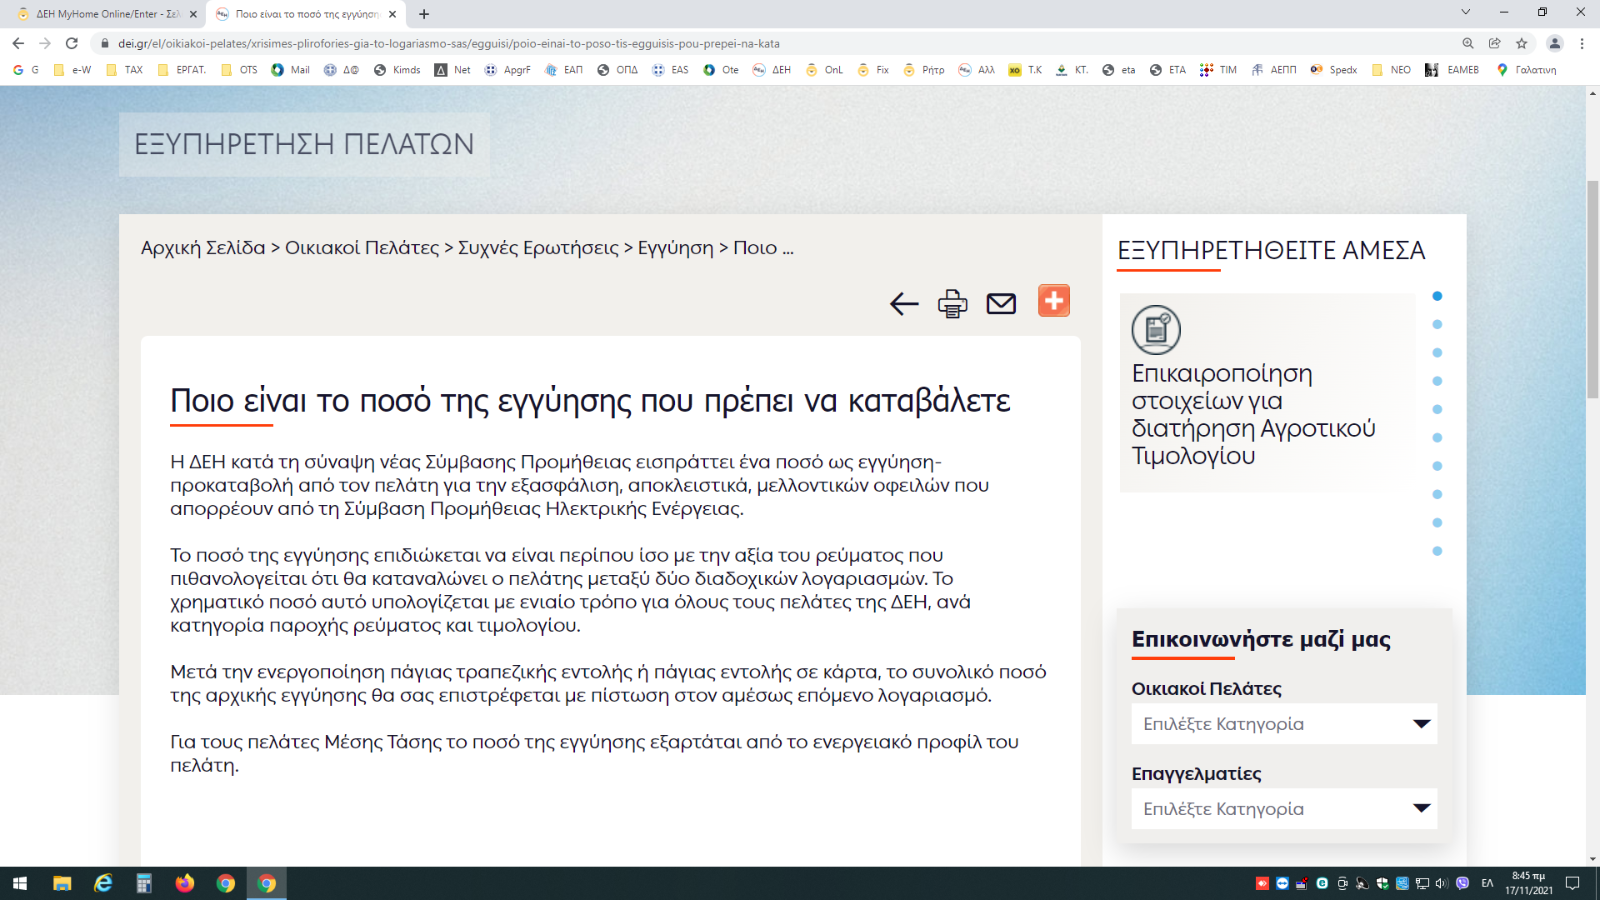Go back using the browser back arrow
The height and width of the screenshot is (900, 1600).
(x=18, y=43)
